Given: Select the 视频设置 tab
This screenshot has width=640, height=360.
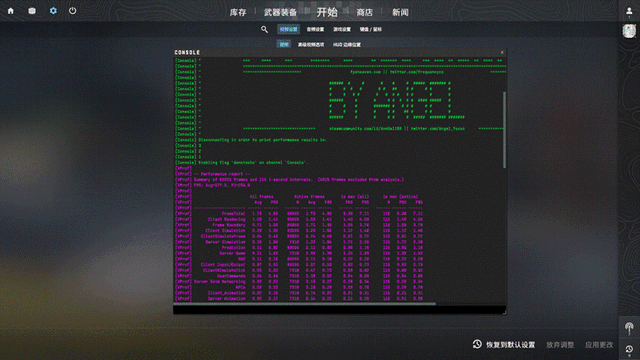Looking at the screenshot, I should [x=289, y=29].
